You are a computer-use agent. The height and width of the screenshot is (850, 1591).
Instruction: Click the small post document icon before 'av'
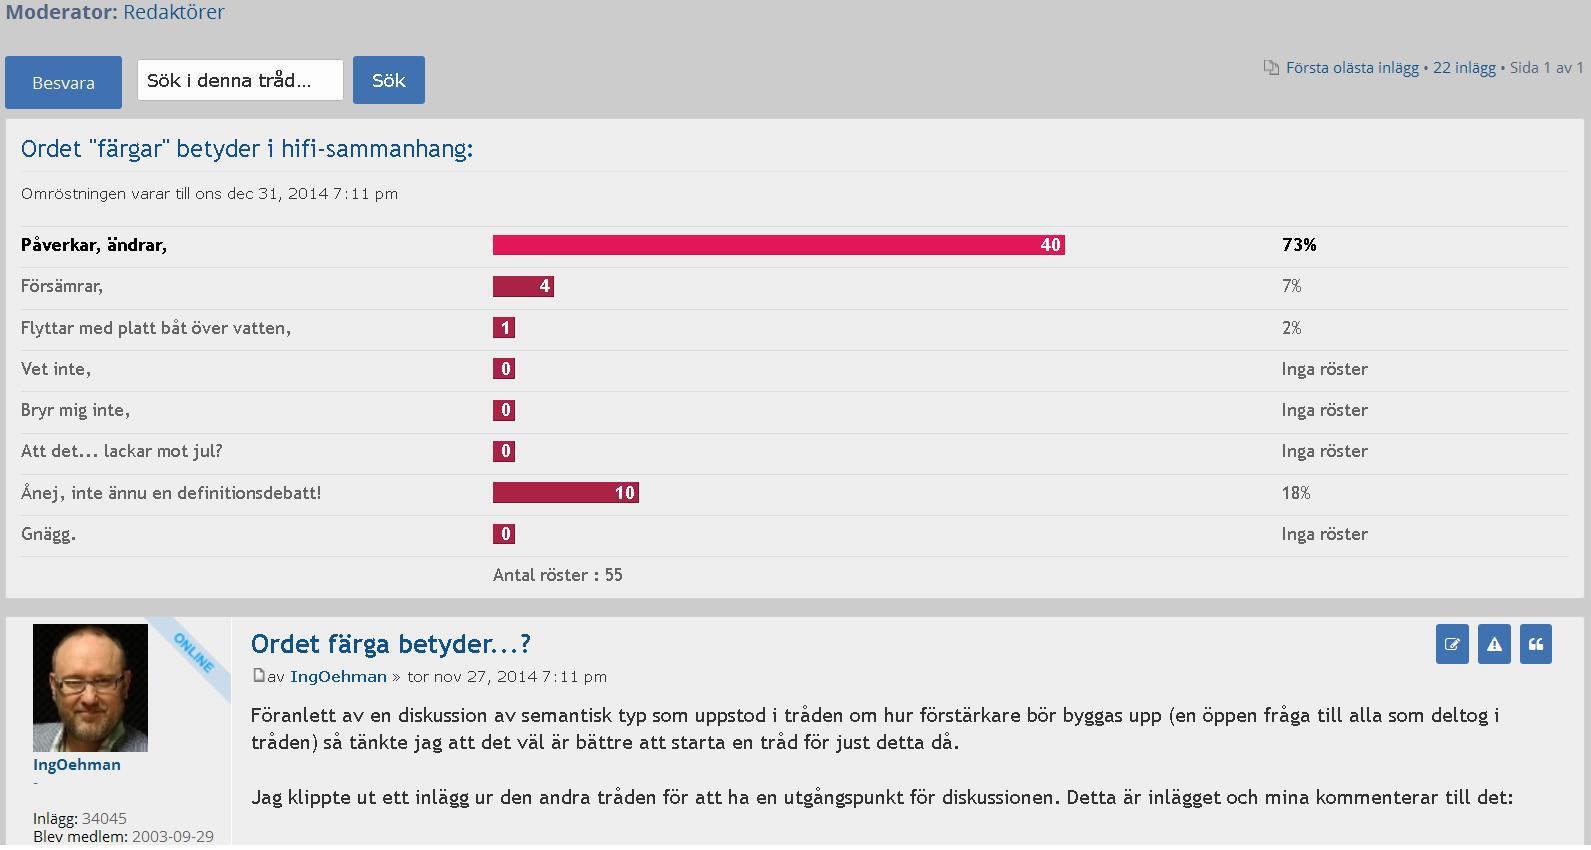[x=259, y=676]
